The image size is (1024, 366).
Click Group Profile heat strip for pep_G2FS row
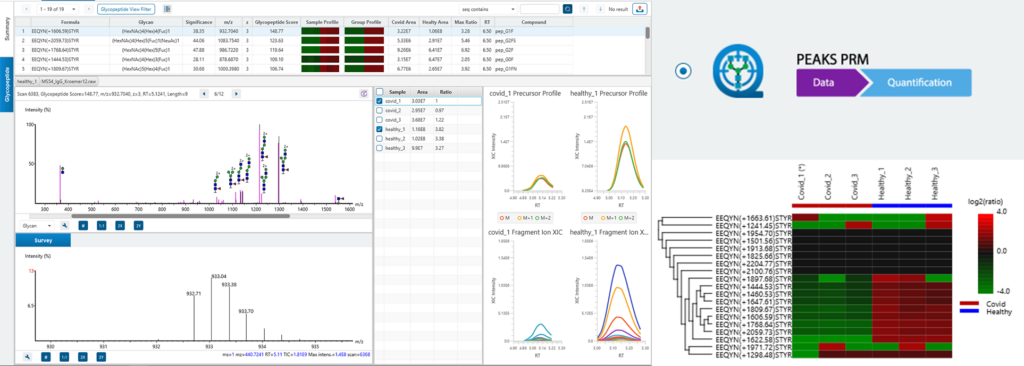pyautogui.click(x=364, y=41)
